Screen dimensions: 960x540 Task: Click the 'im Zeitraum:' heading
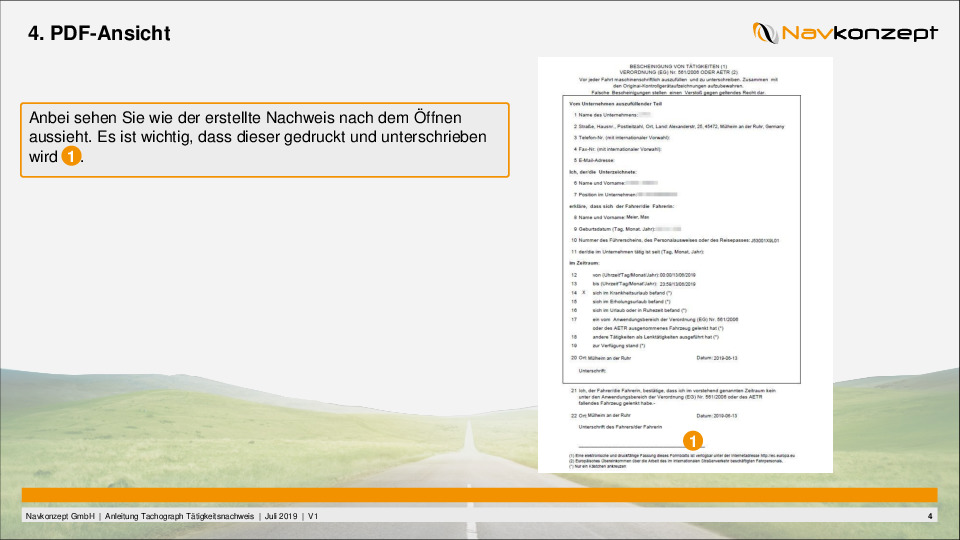584,263
